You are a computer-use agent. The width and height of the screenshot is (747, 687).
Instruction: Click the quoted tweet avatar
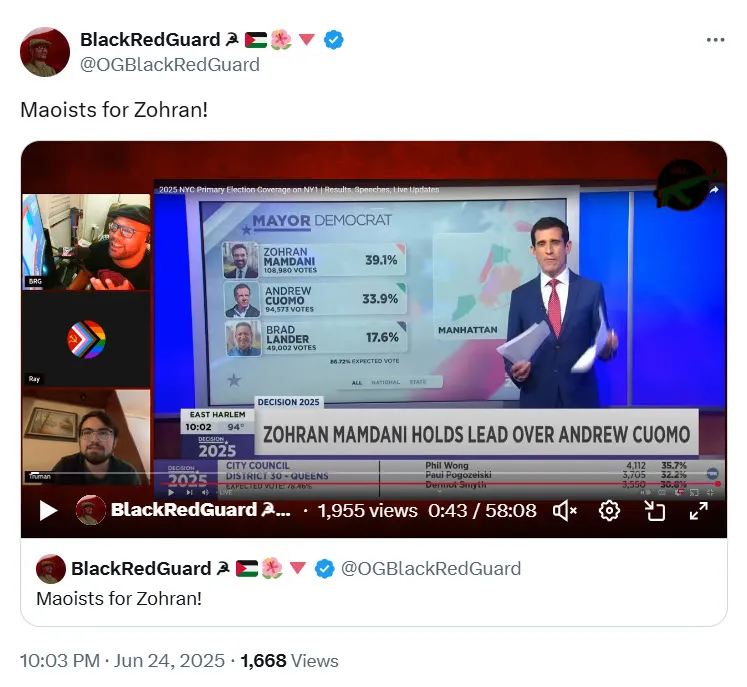[x=51, y=569]
